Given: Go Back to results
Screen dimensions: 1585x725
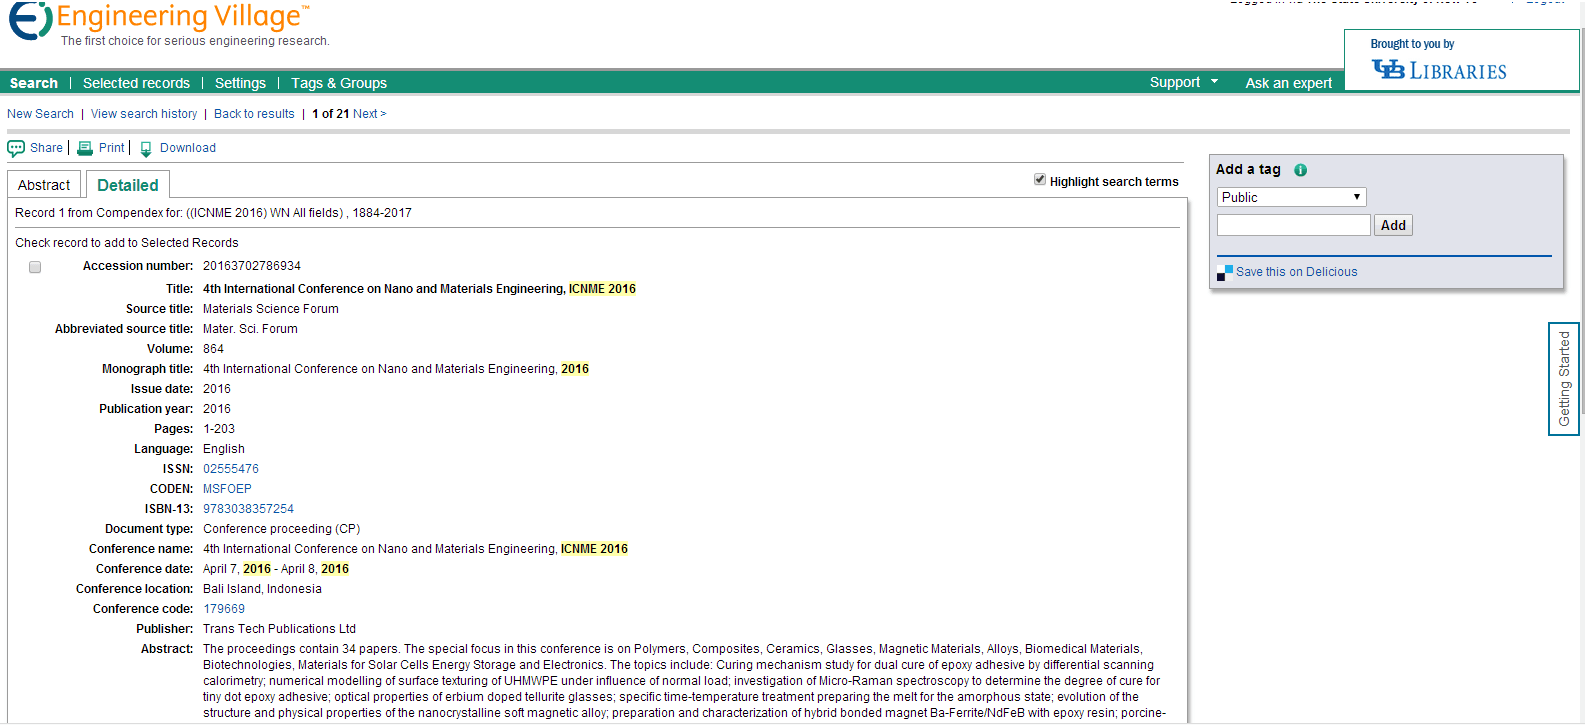Looking at the screenshot, I should coord(254,114).
